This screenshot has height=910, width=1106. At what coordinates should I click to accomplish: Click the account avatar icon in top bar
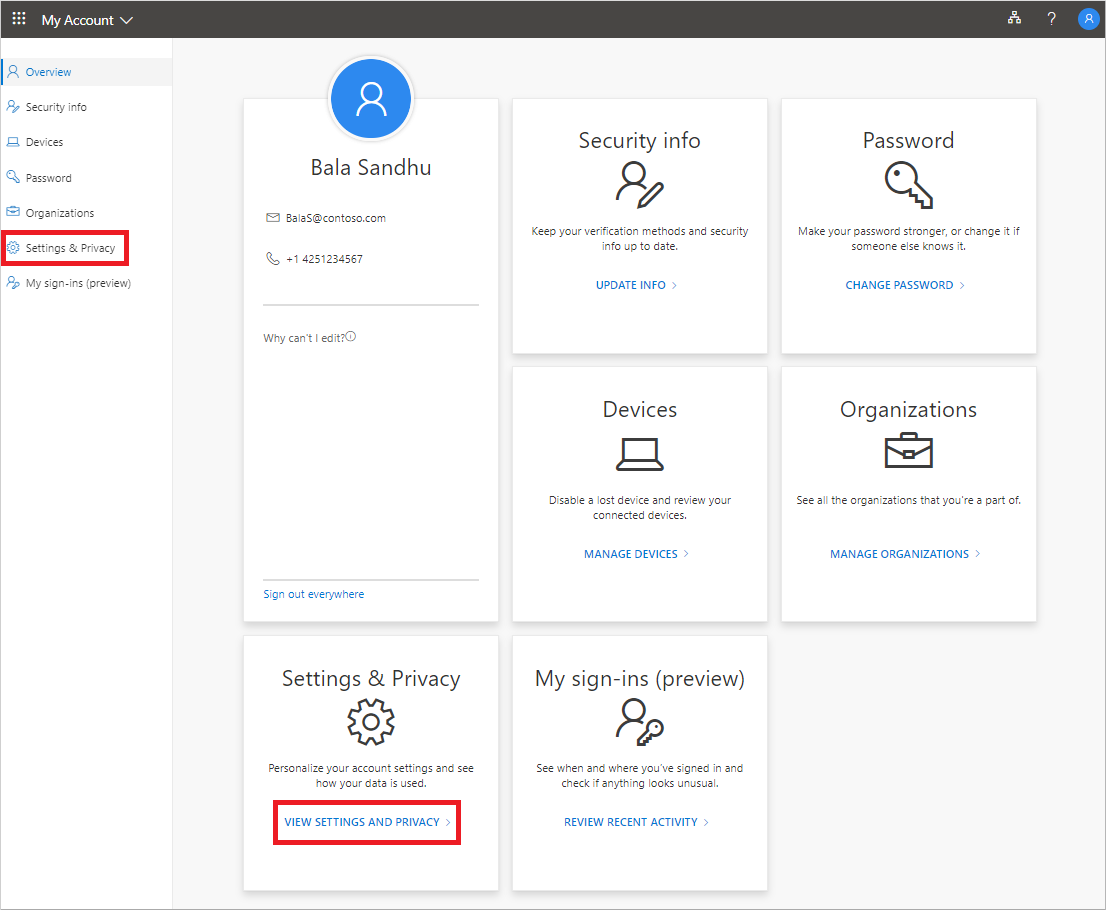(x=1088, y=18)
